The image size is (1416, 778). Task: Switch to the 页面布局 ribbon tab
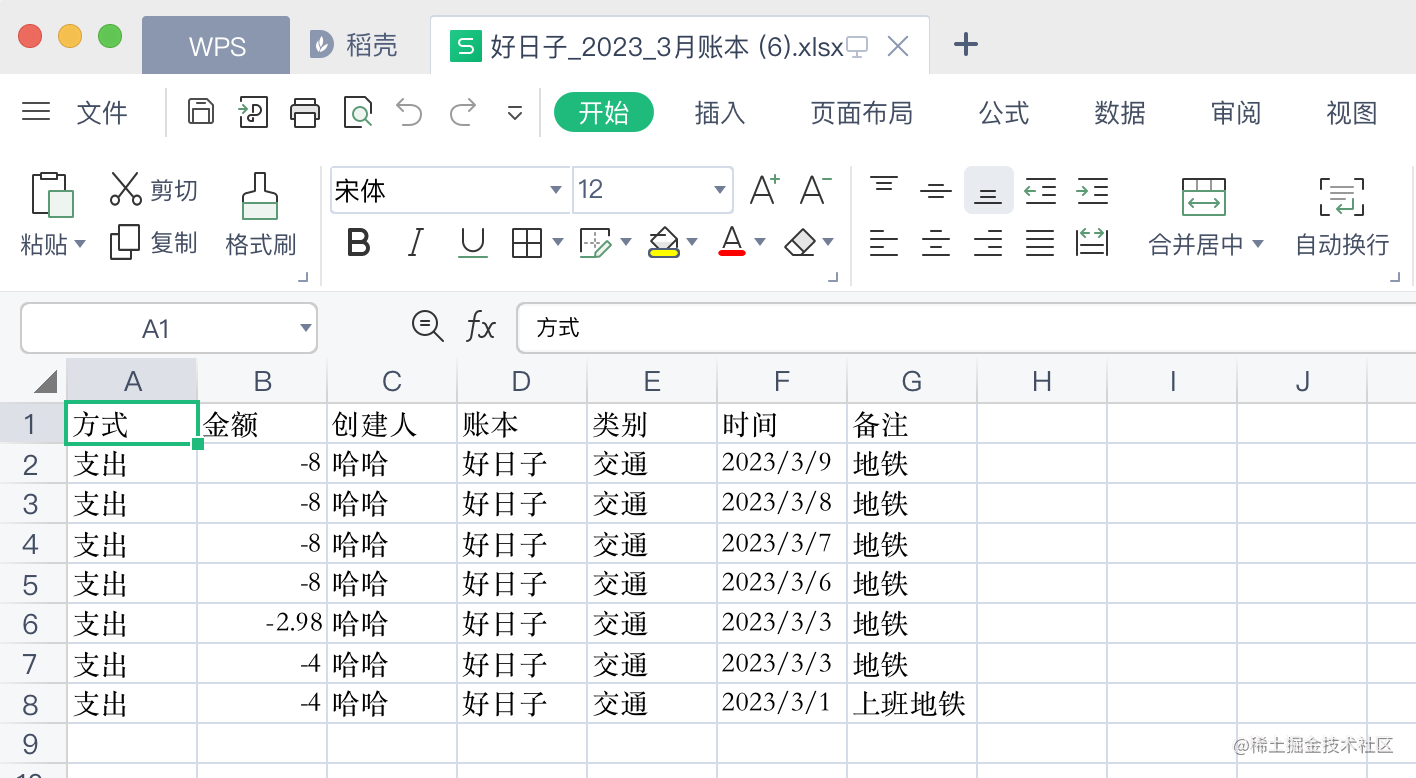(862, 113)
